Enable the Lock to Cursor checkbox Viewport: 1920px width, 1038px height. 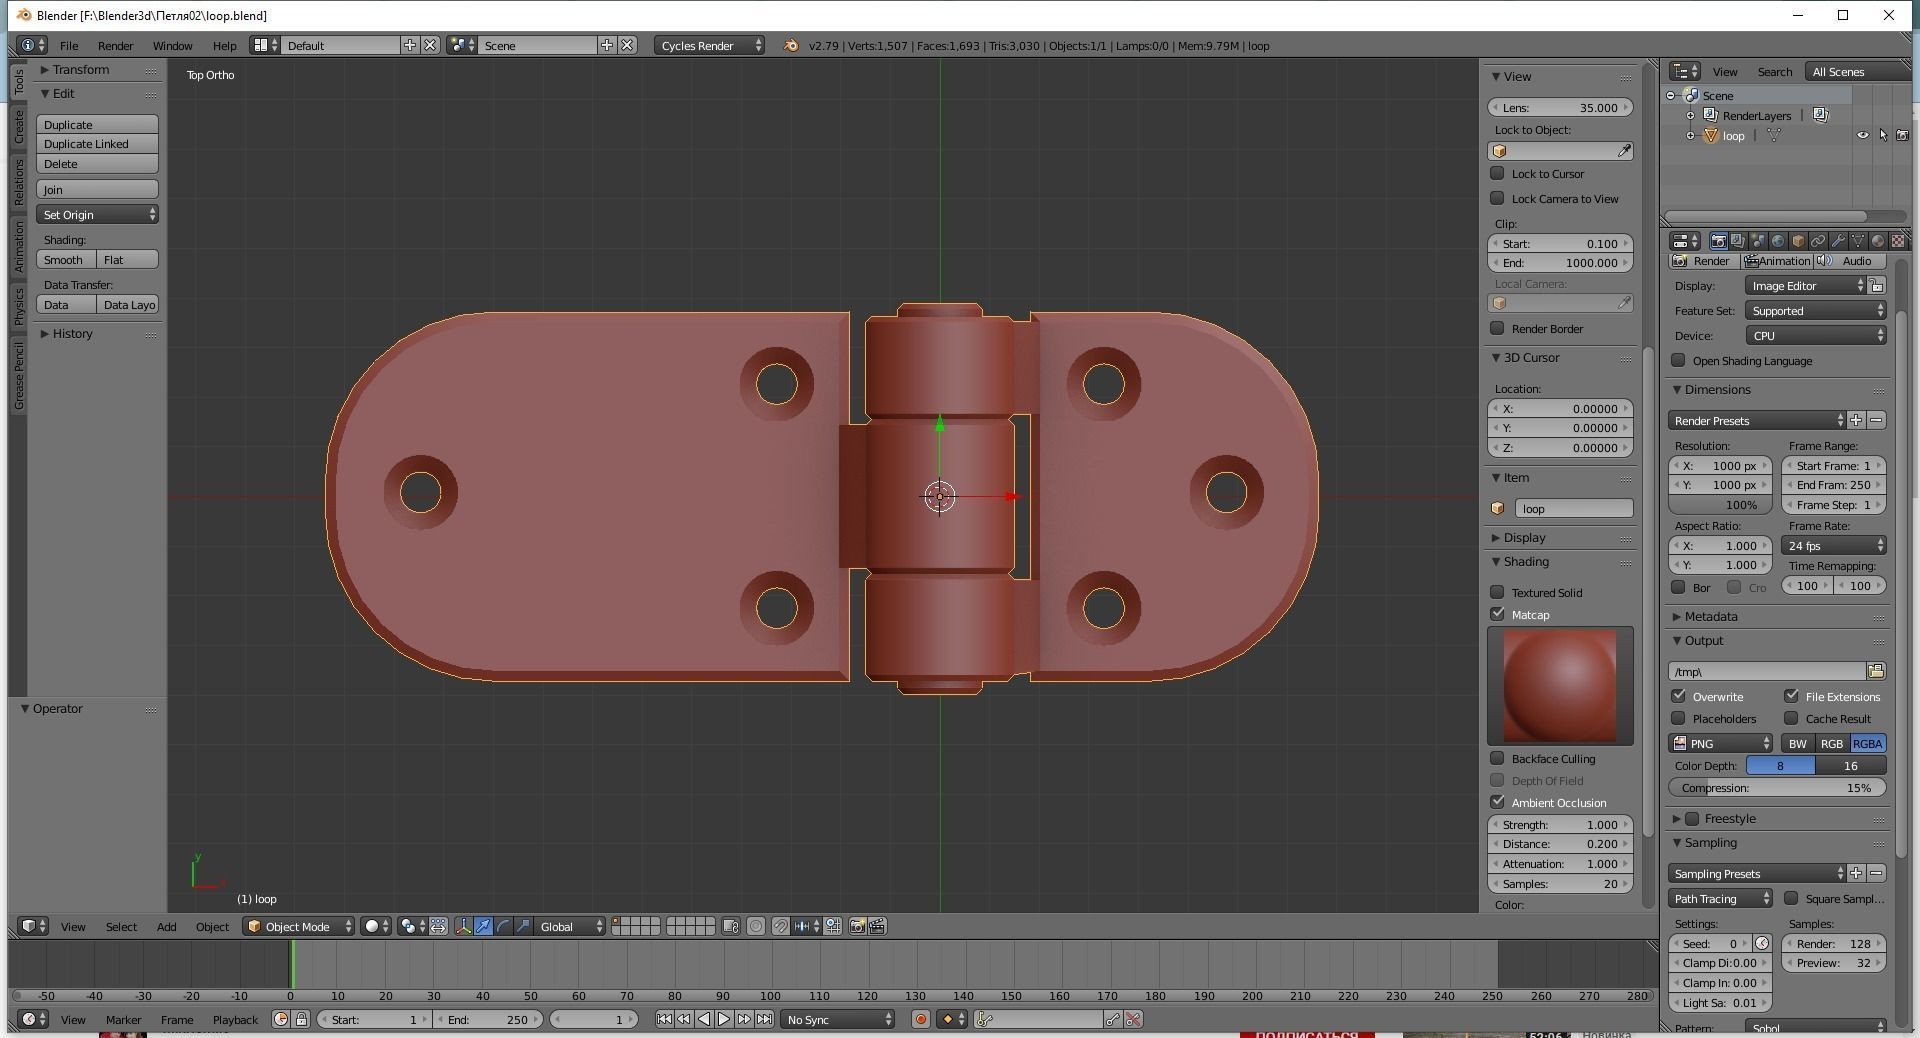(1497, 173)
